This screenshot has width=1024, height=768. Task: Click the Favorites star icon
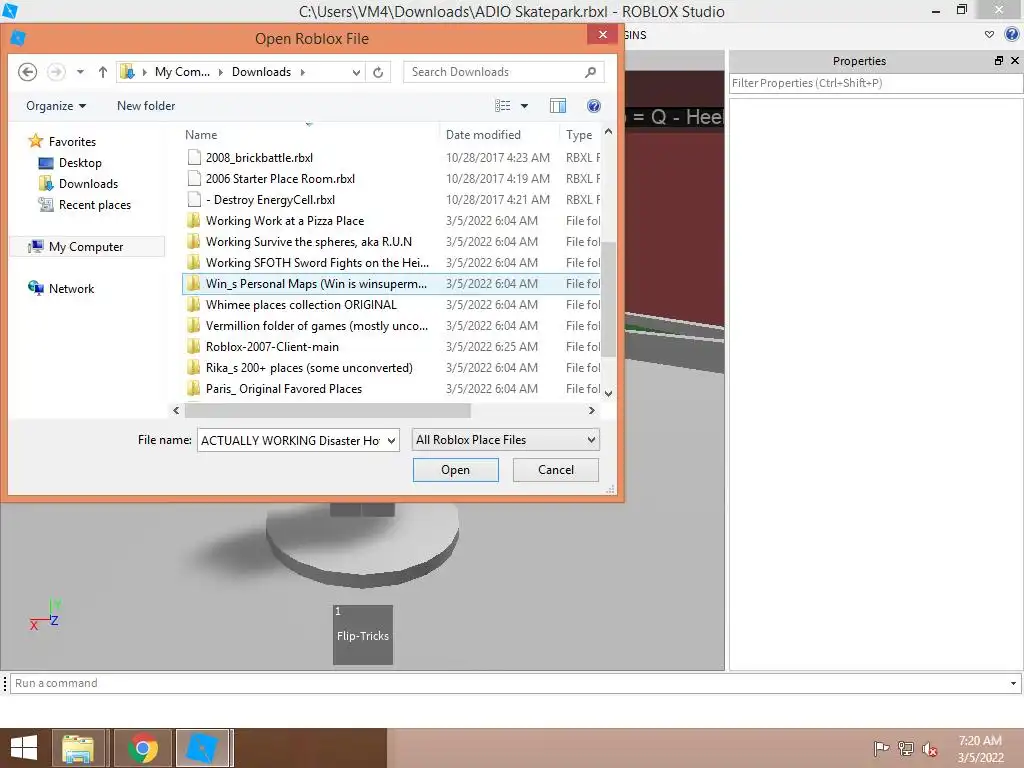pyautogui.click(x=35, y=141)
